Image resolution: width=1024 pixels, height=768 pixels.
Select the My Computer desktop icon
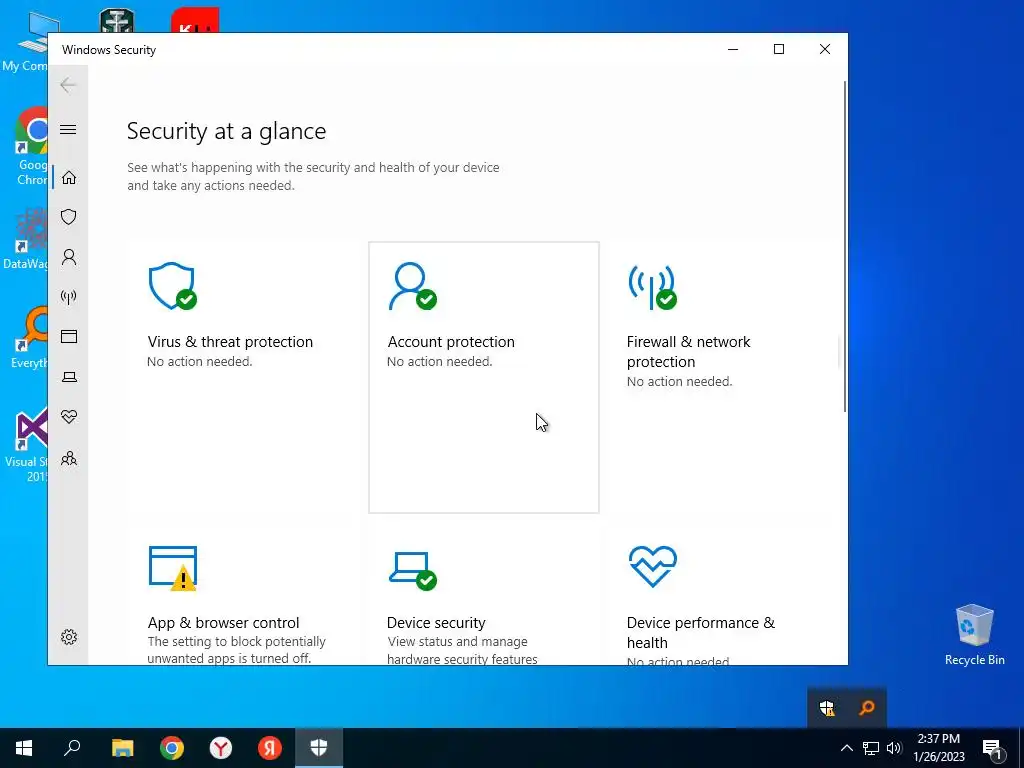pyautogui.click(x=26, y=42)
